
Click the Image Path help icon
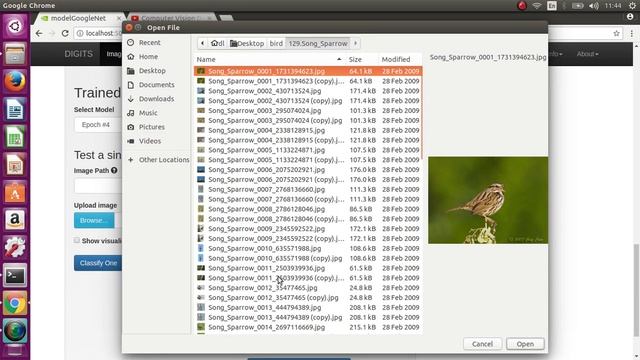click(x=114, y=170)
